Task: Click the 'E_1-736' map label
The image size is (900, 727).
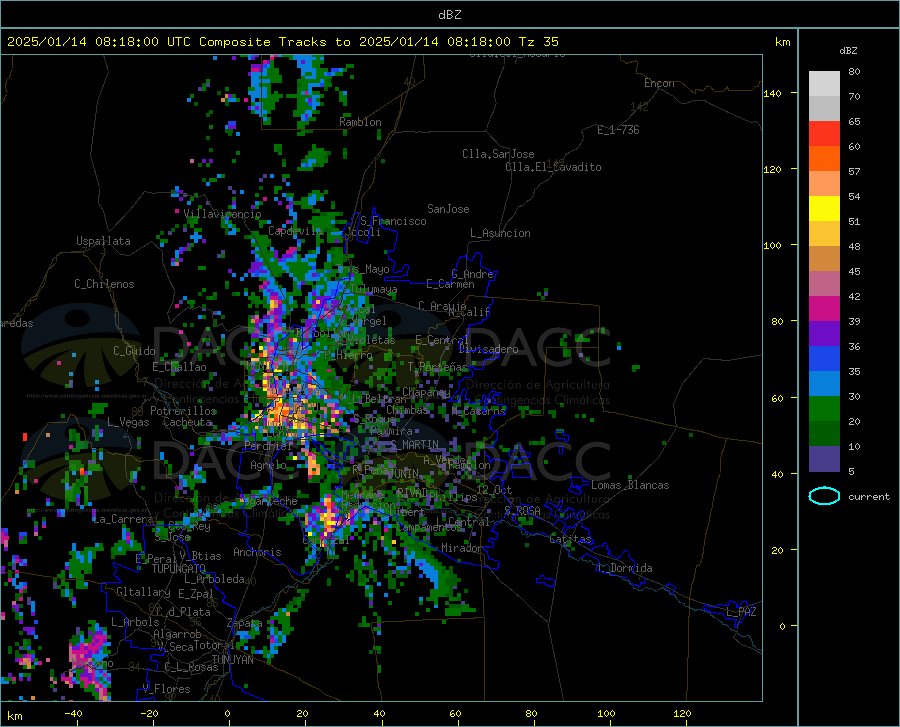Action: (x=618, y=130)
